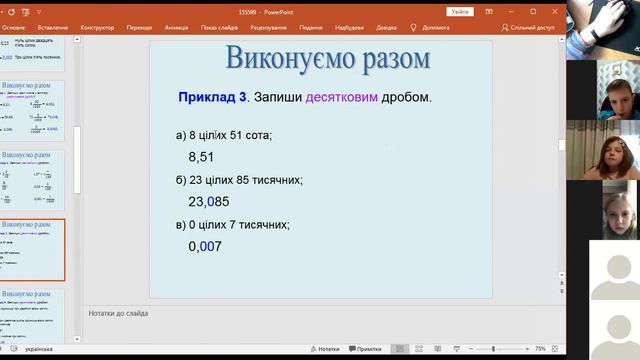Viewport: 640px width, 360px height.
Task: Open the Customize Quick Access Toolbar dropdown
Action: 39,12
